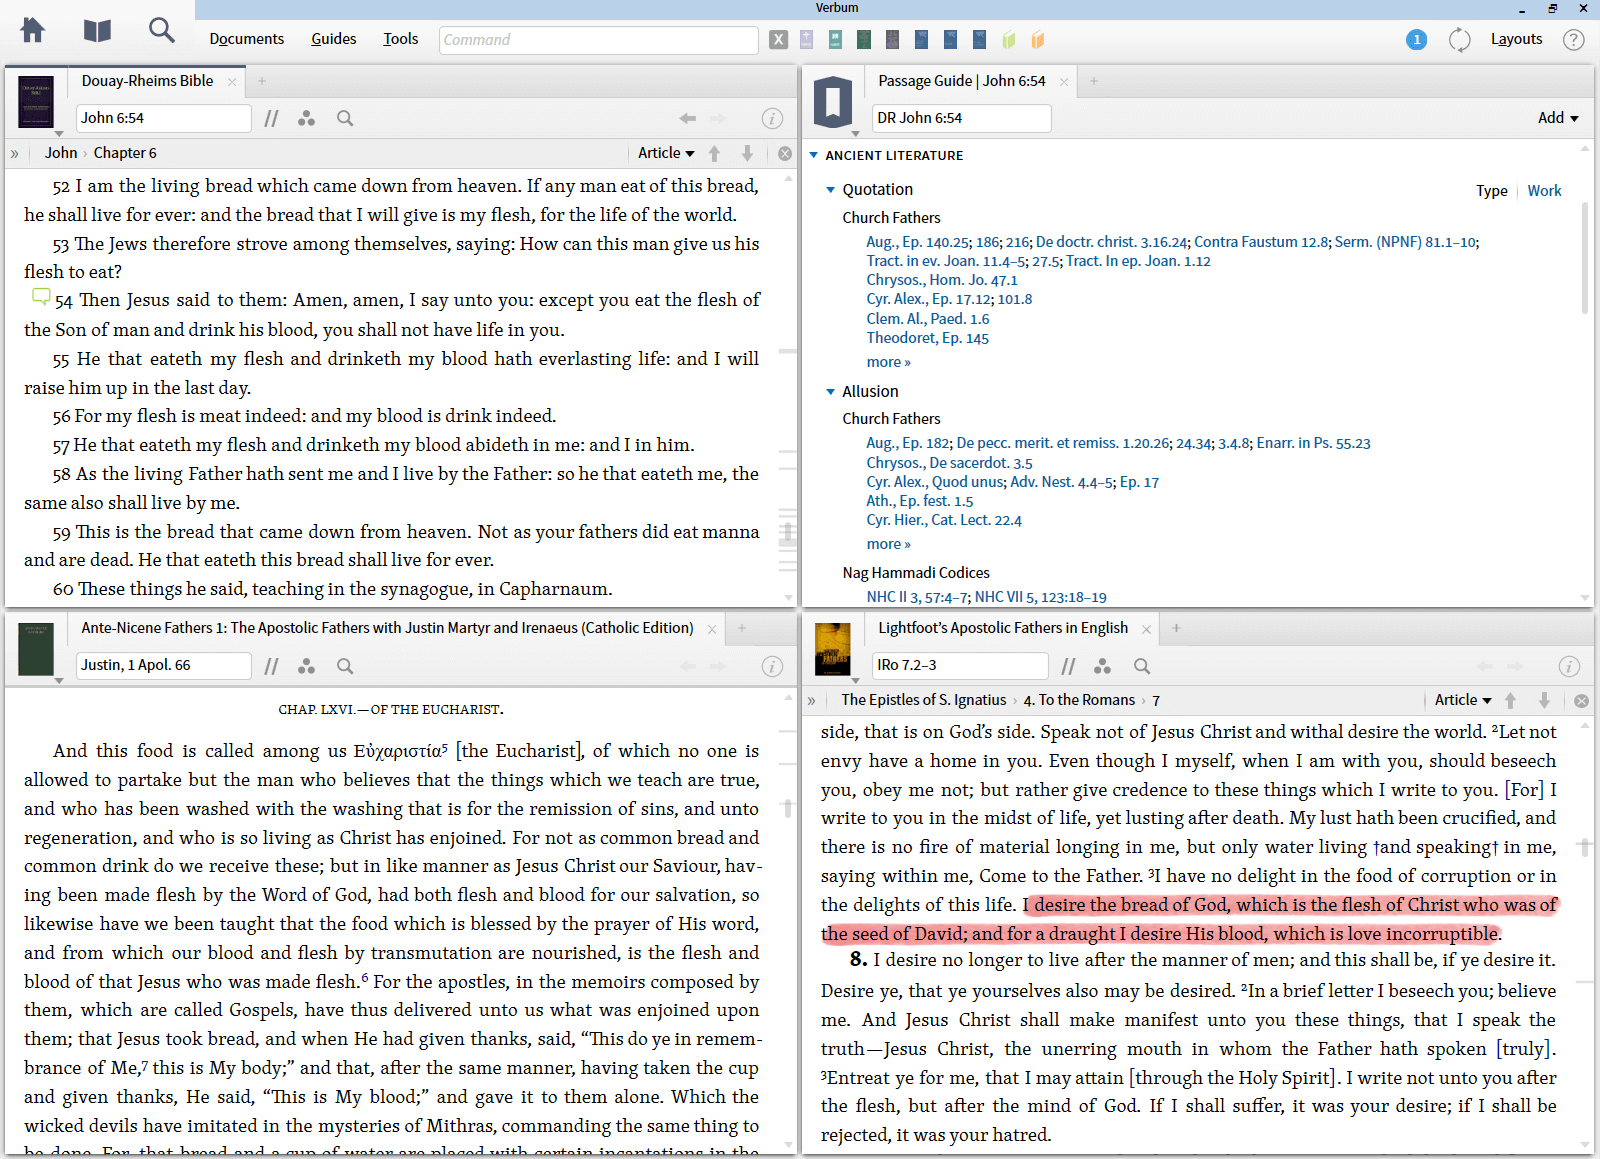This screenshot has width=1600, height=1159.
Task: Switch Quotation sorting to Work
Action: [x=1543, y=191]
